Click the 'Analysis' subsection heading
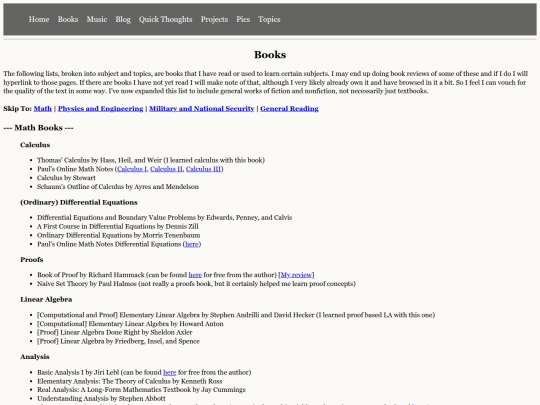 click(35, 356)
